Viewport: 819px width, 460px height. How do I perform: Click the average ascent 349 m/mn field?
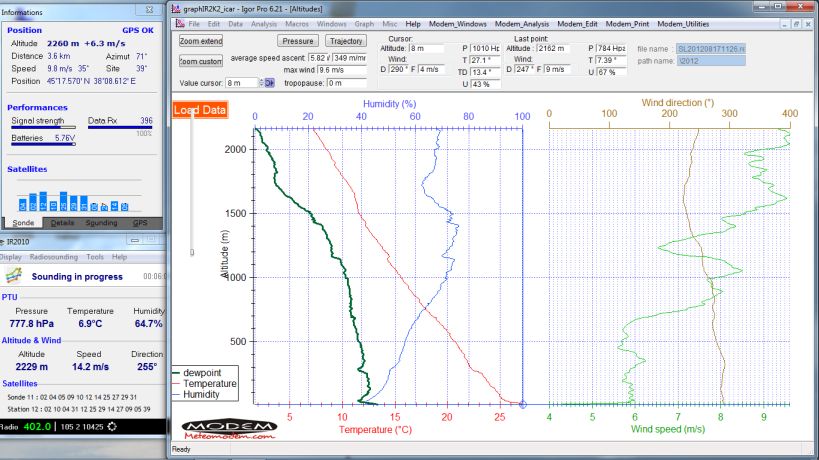[x=349, y=58]
